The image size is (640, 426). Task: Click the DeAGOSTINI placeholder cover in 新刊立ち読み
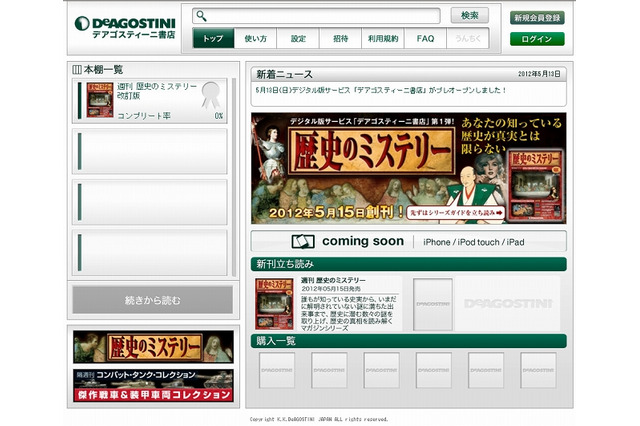[433, 304]
